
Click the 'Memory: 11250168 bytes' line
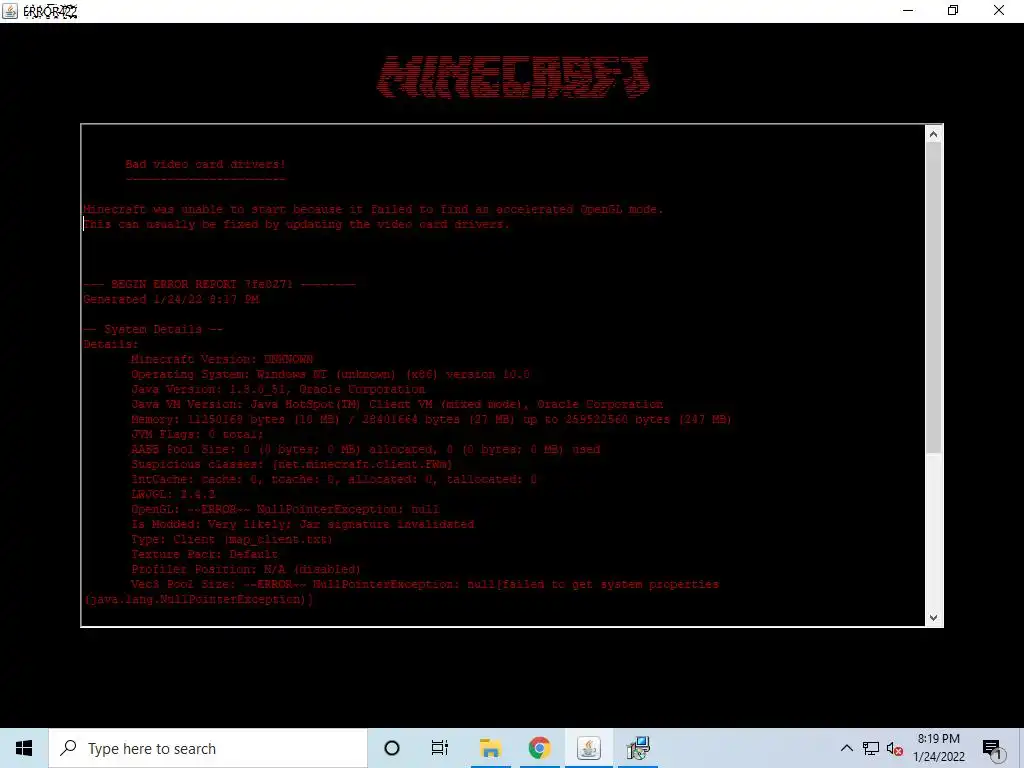[x=431, y=419]
